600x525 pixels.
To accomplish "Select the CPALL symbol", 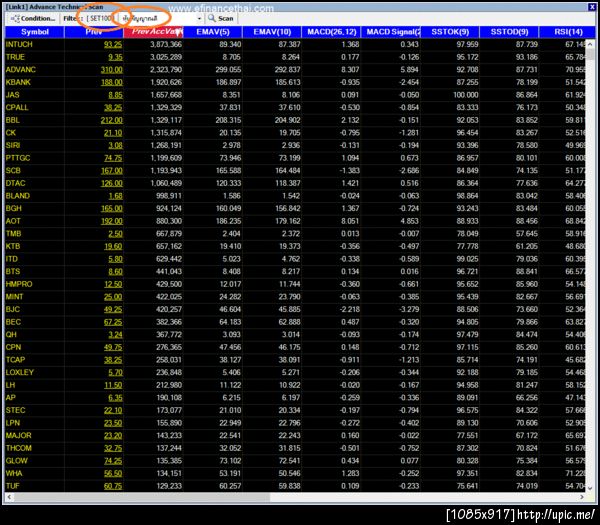I will point(17,108).
